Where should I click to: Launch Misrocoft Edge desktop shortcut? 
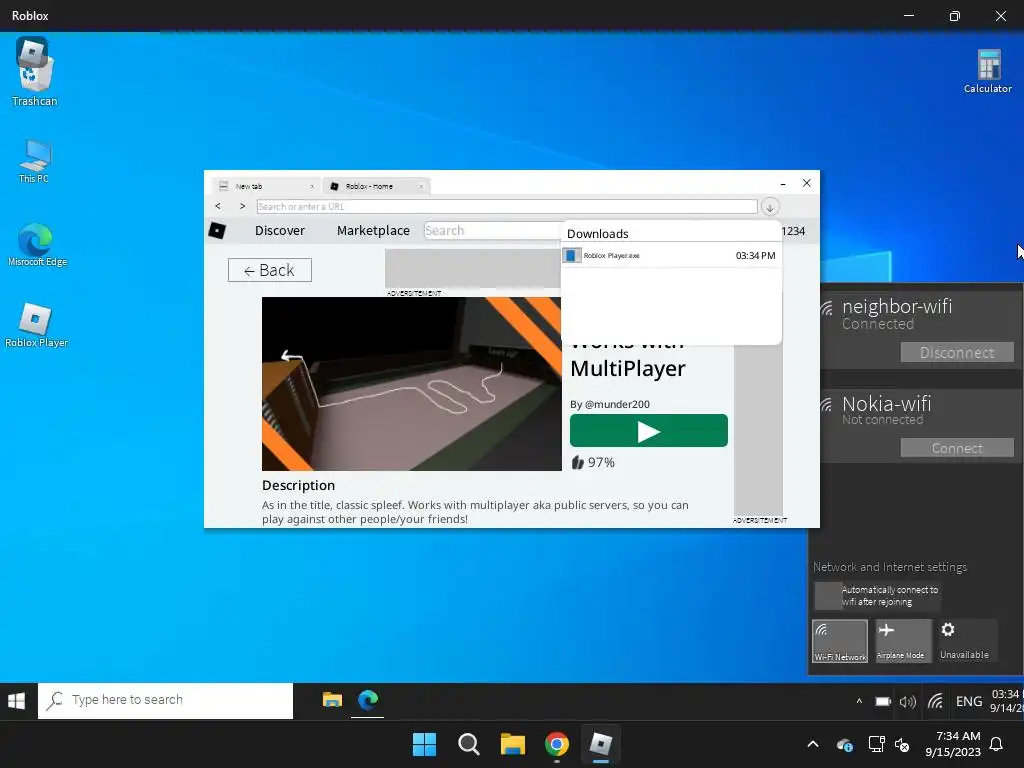(x=37, y=245)
